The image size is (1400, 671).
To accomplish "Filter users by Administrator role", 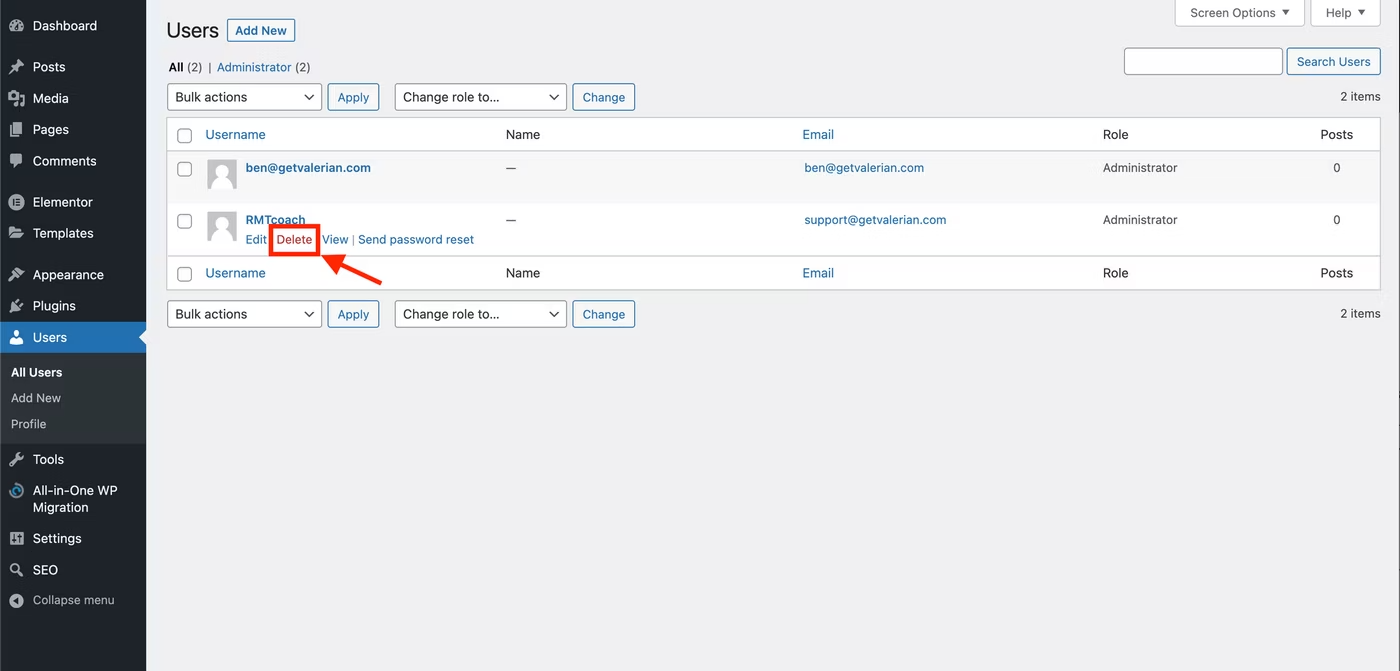I will coord(254,67).
